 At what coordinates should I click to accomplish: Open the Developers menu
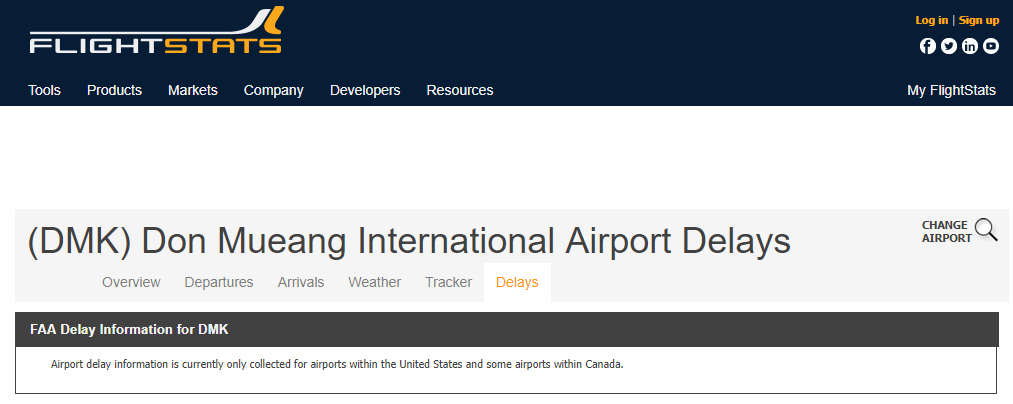coord(365,90)
